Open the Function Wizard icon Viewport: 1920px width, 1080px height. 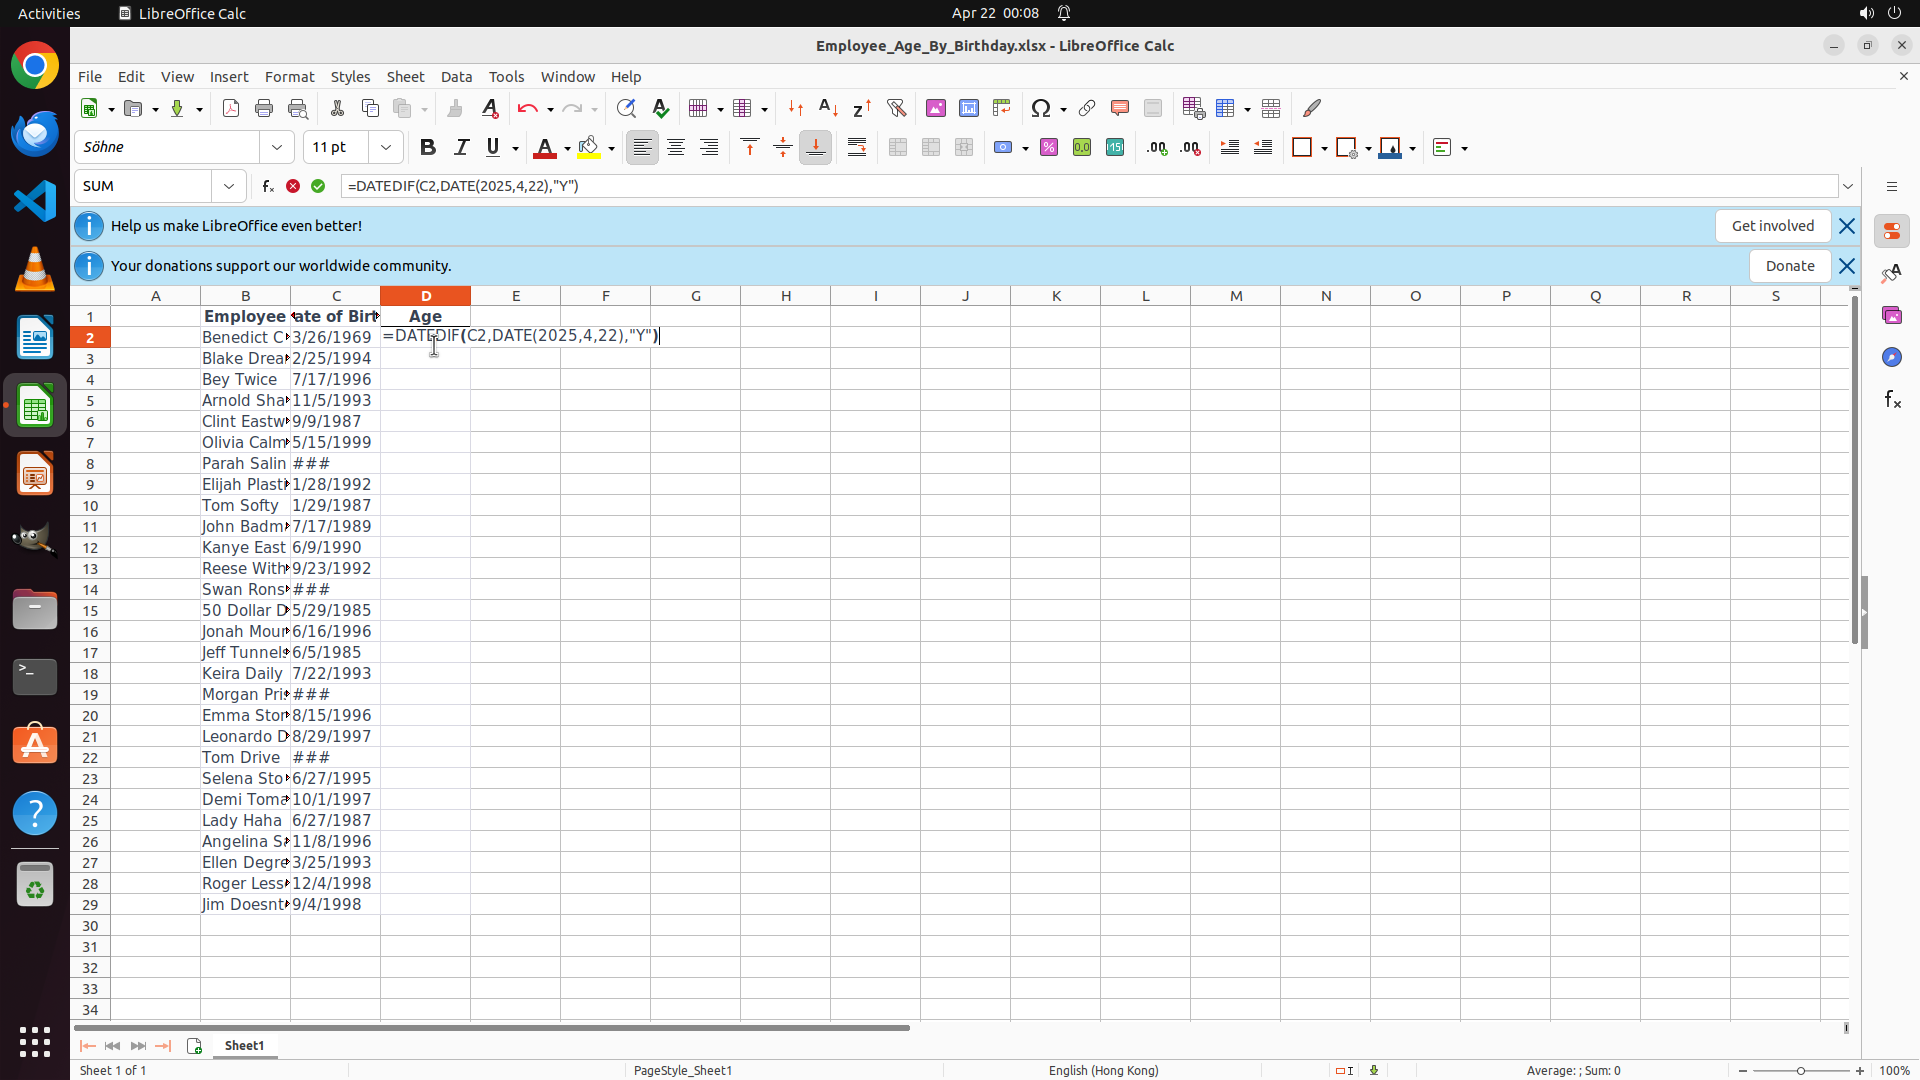[268, 186]
